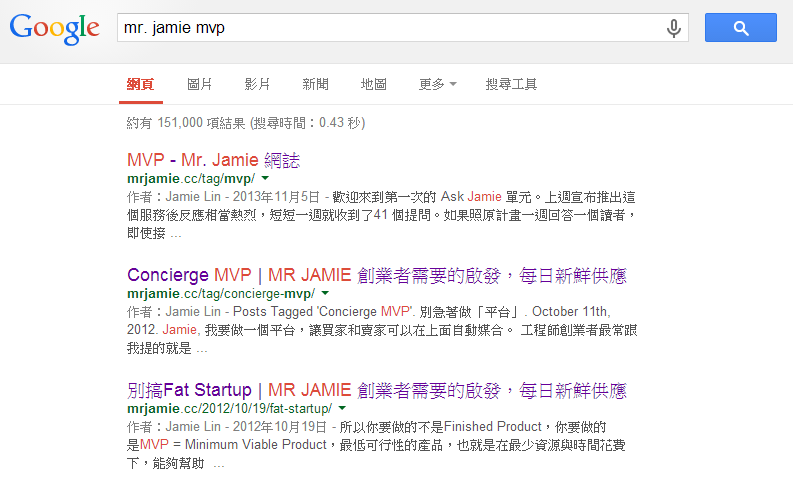Screen dimensions: 793x485
Task: Switch to the 影片 tab
Action: [257, 84]
